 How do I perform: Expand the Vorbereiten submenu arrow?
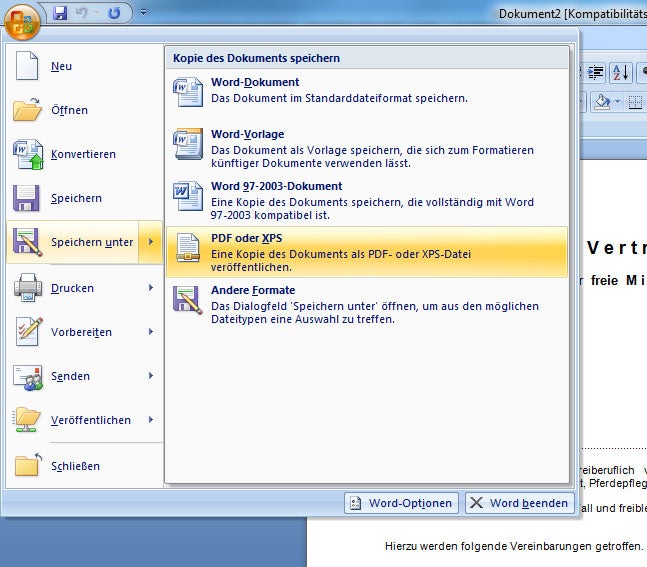click(151, 332)
